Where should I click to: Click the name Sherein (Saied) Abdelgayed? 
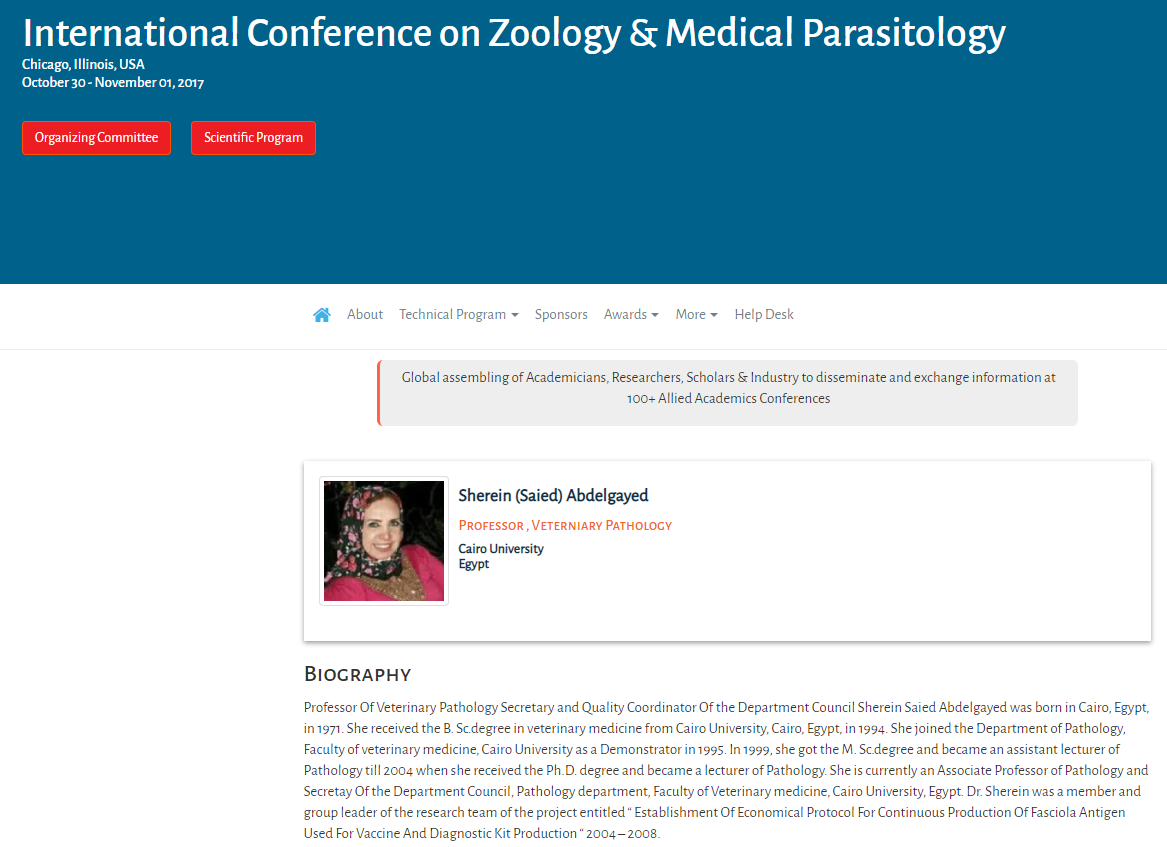pos(553,496)
